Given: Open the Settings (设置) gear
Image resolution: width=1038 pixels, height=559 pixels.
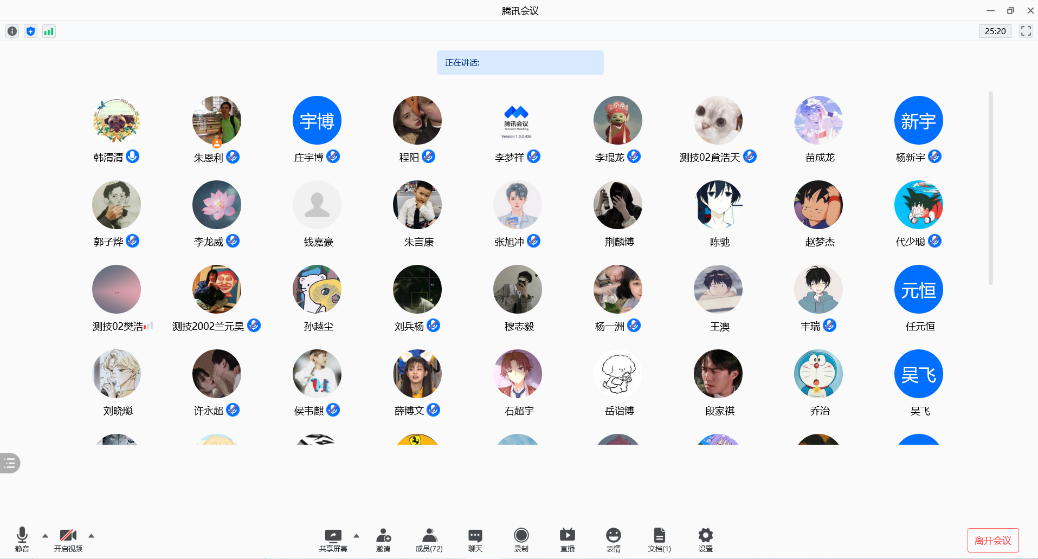Looking at the screenshot, I should click(706, 540).
